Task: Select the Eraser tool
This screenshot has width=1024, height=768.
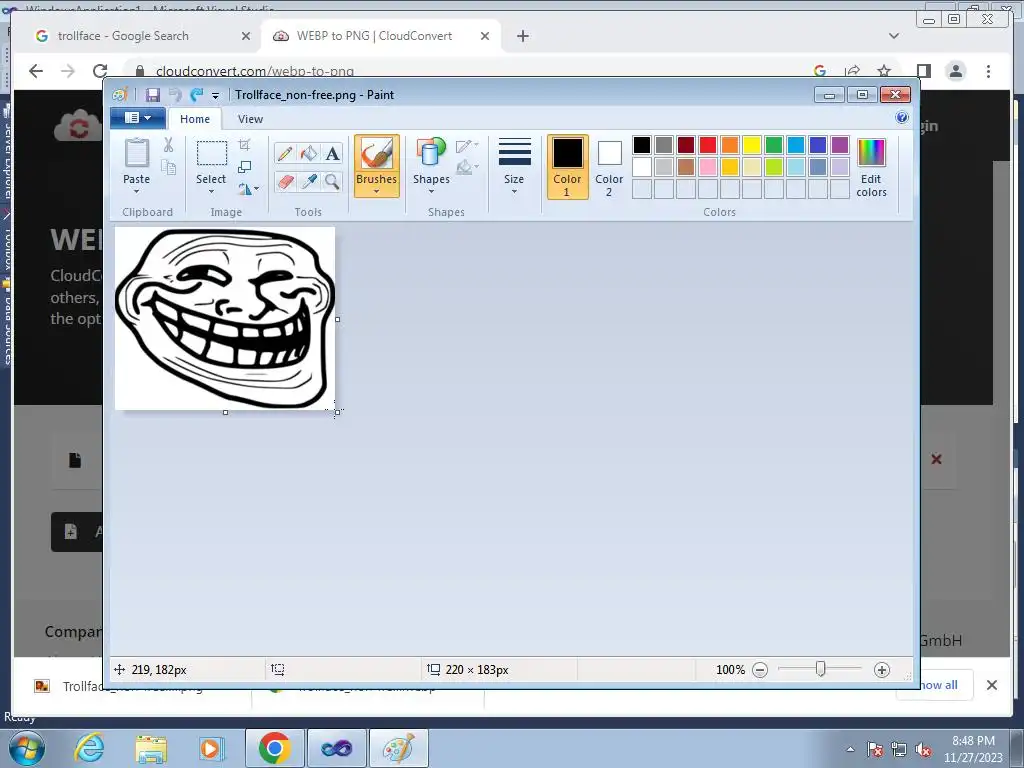Action: pos(285,181)
